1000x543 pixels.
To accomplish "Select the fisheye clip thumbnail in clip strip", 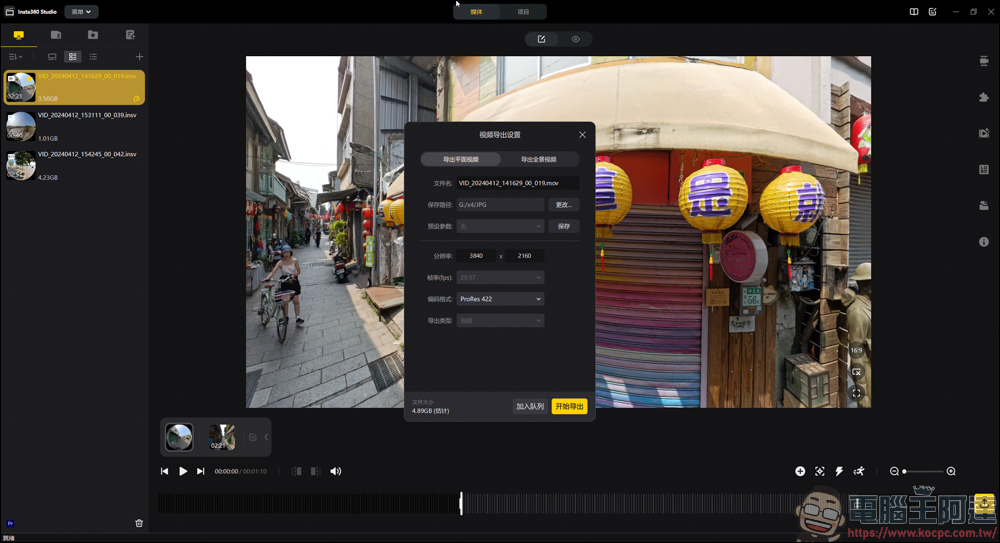I will tap(179, 437).
